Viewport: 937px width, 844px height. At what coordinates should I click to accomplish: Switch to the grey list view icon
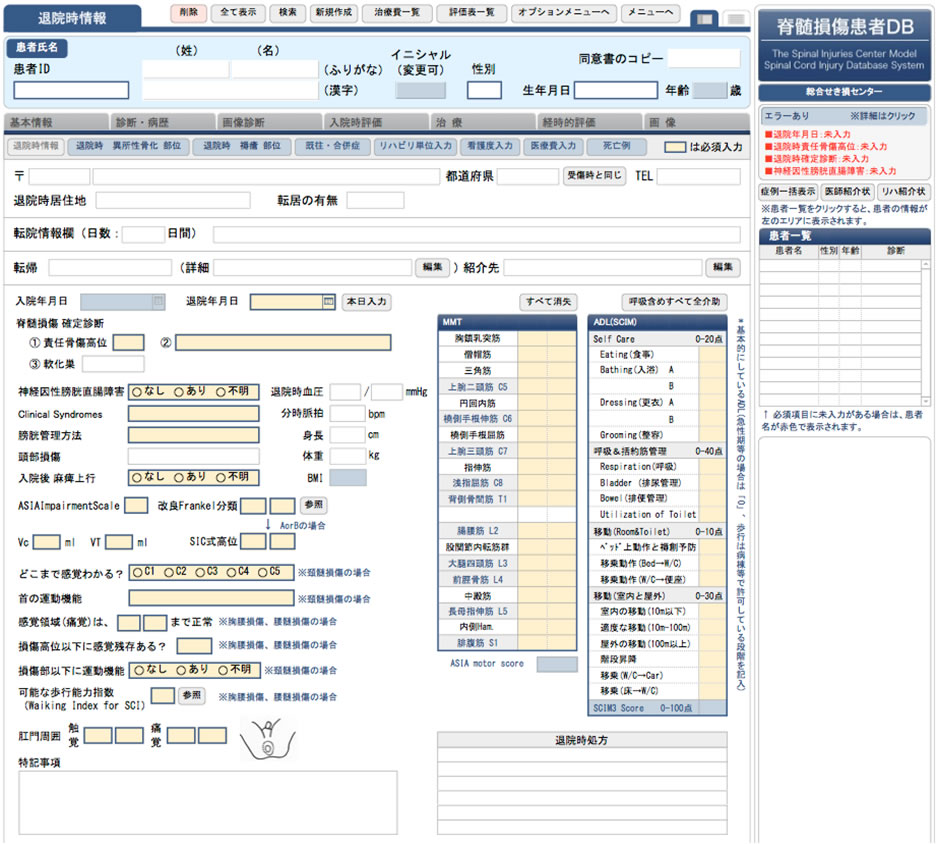coord(734,18)
